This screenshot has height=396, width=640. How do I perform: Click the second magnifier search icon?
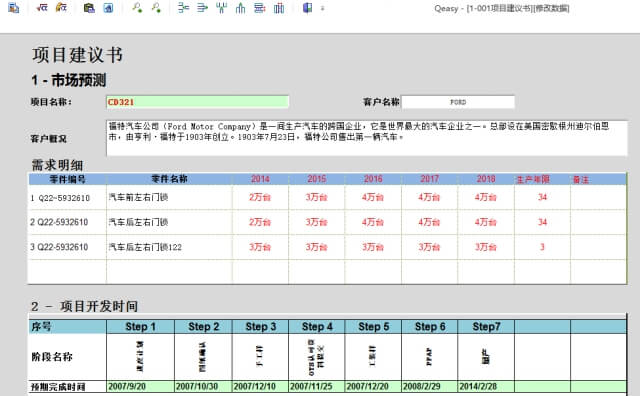[156, 8]
